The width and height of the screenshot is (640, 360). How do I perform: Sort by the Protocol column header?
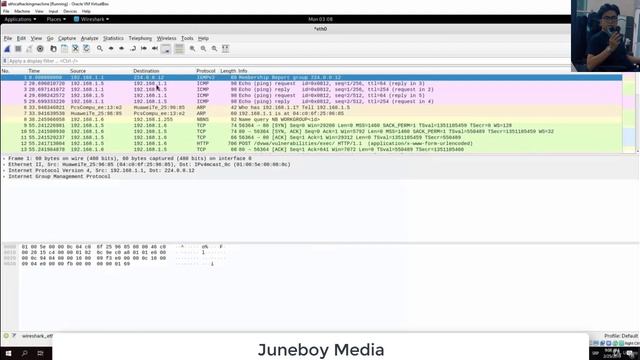[x=205, y=71]
